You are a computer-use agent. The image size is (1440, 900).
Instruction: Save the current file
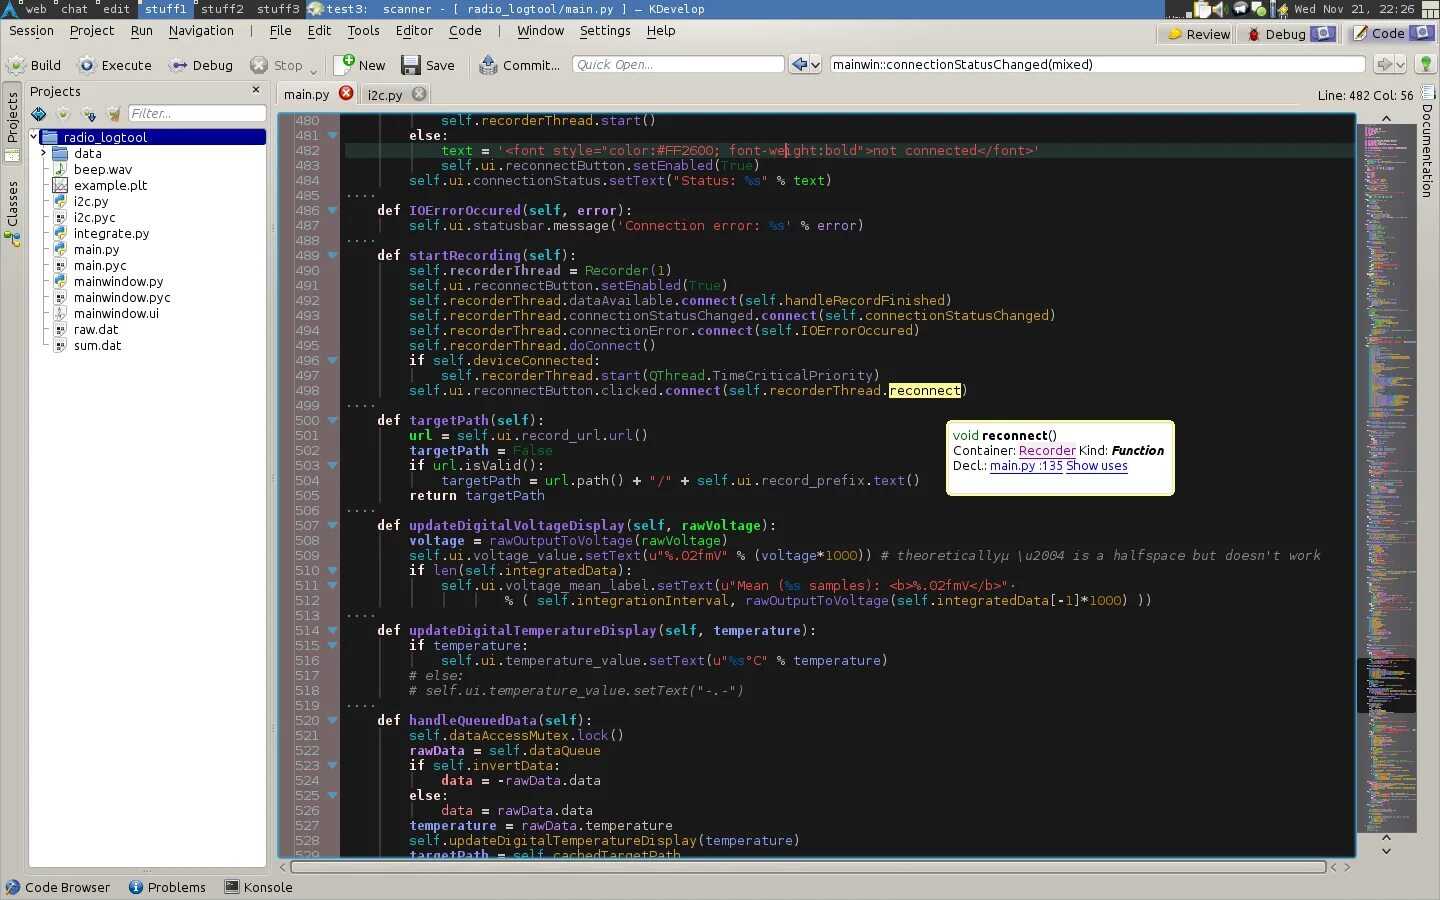coord(428,65)
